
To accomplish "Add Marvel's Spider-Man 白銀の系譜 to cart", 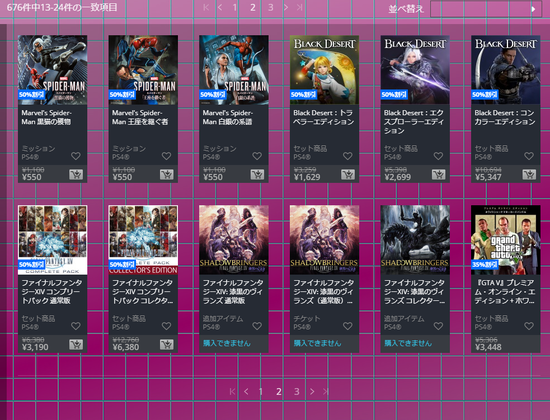I will pyautogui.click(x=257, y=174).
